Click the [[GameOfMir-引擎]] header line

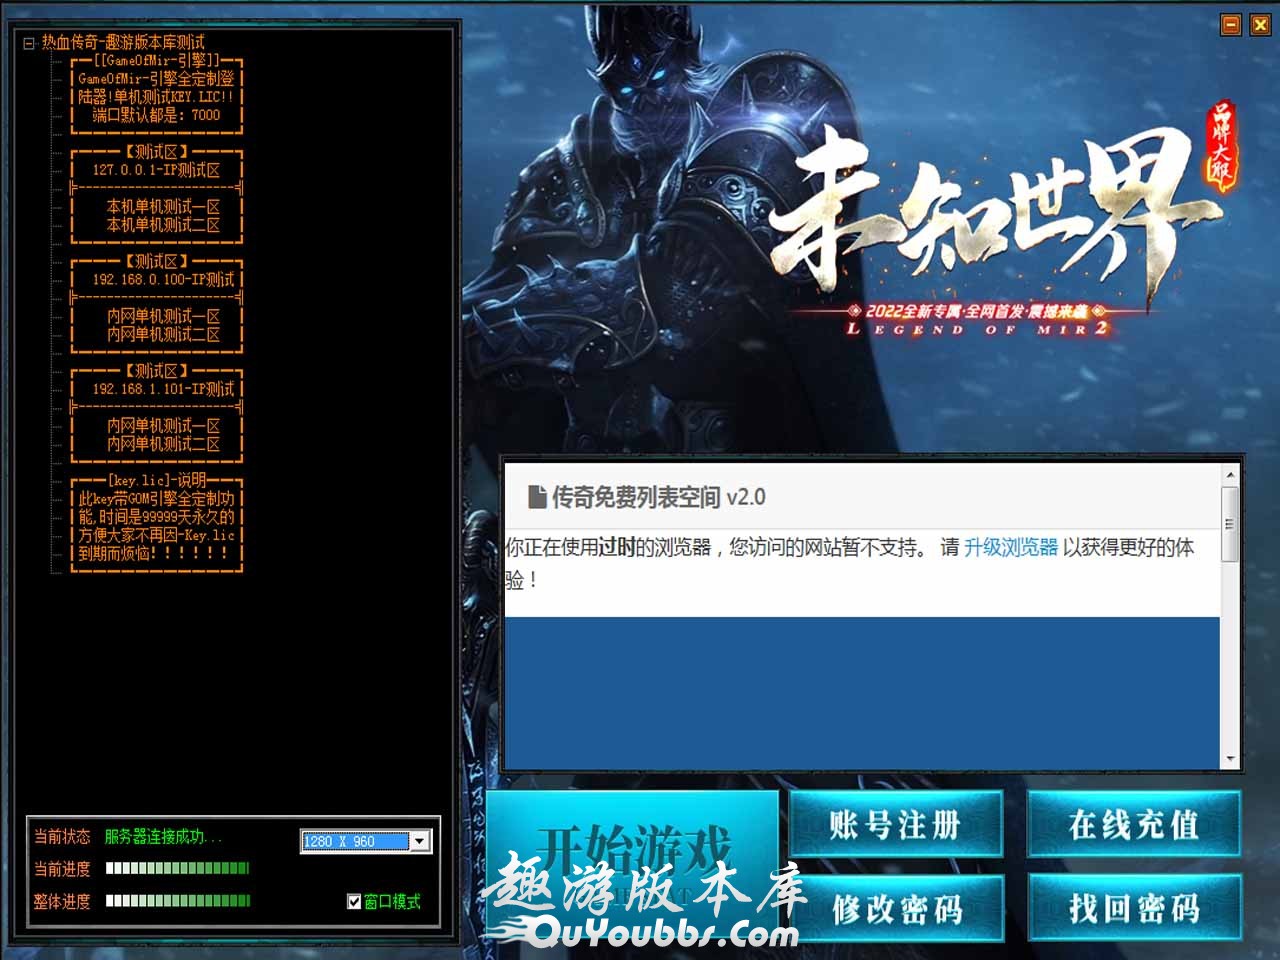[x=157, y=60]
